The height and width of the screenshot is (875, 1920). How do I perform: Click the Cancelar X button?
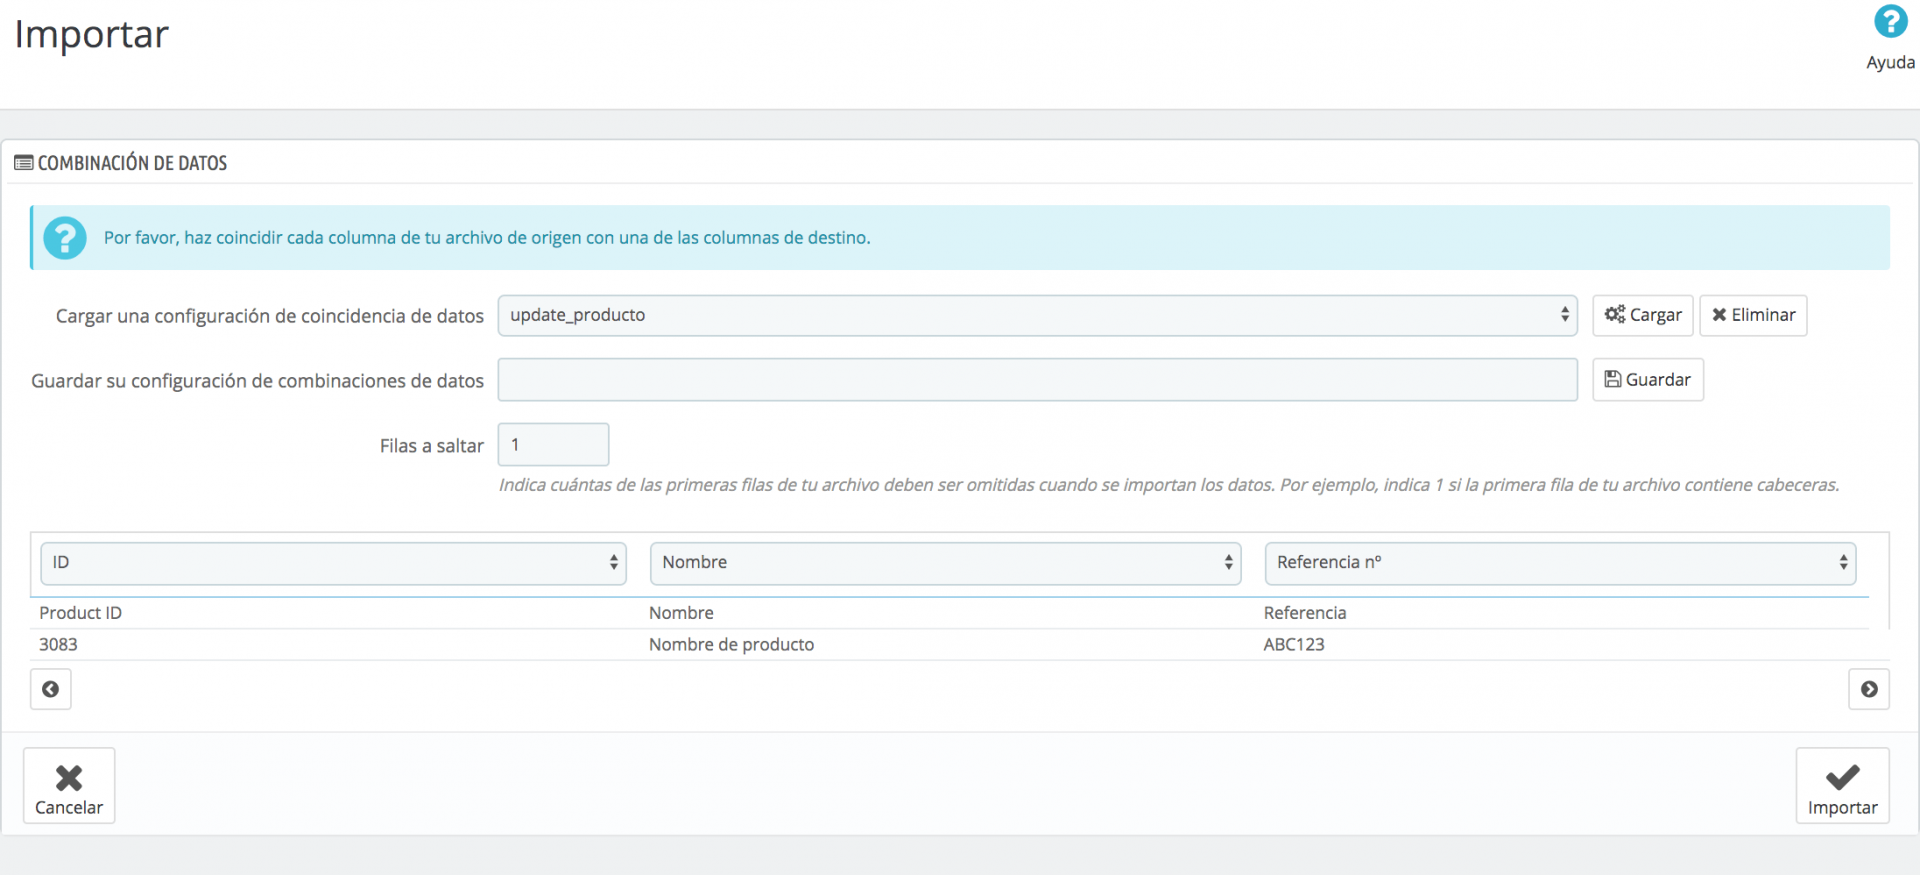coord(69,786)
